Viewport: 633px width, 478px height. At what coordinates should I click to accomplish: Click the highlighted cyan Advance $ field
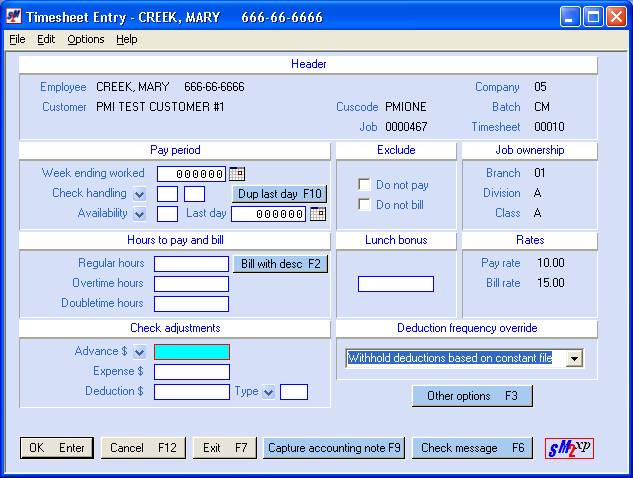191,352
